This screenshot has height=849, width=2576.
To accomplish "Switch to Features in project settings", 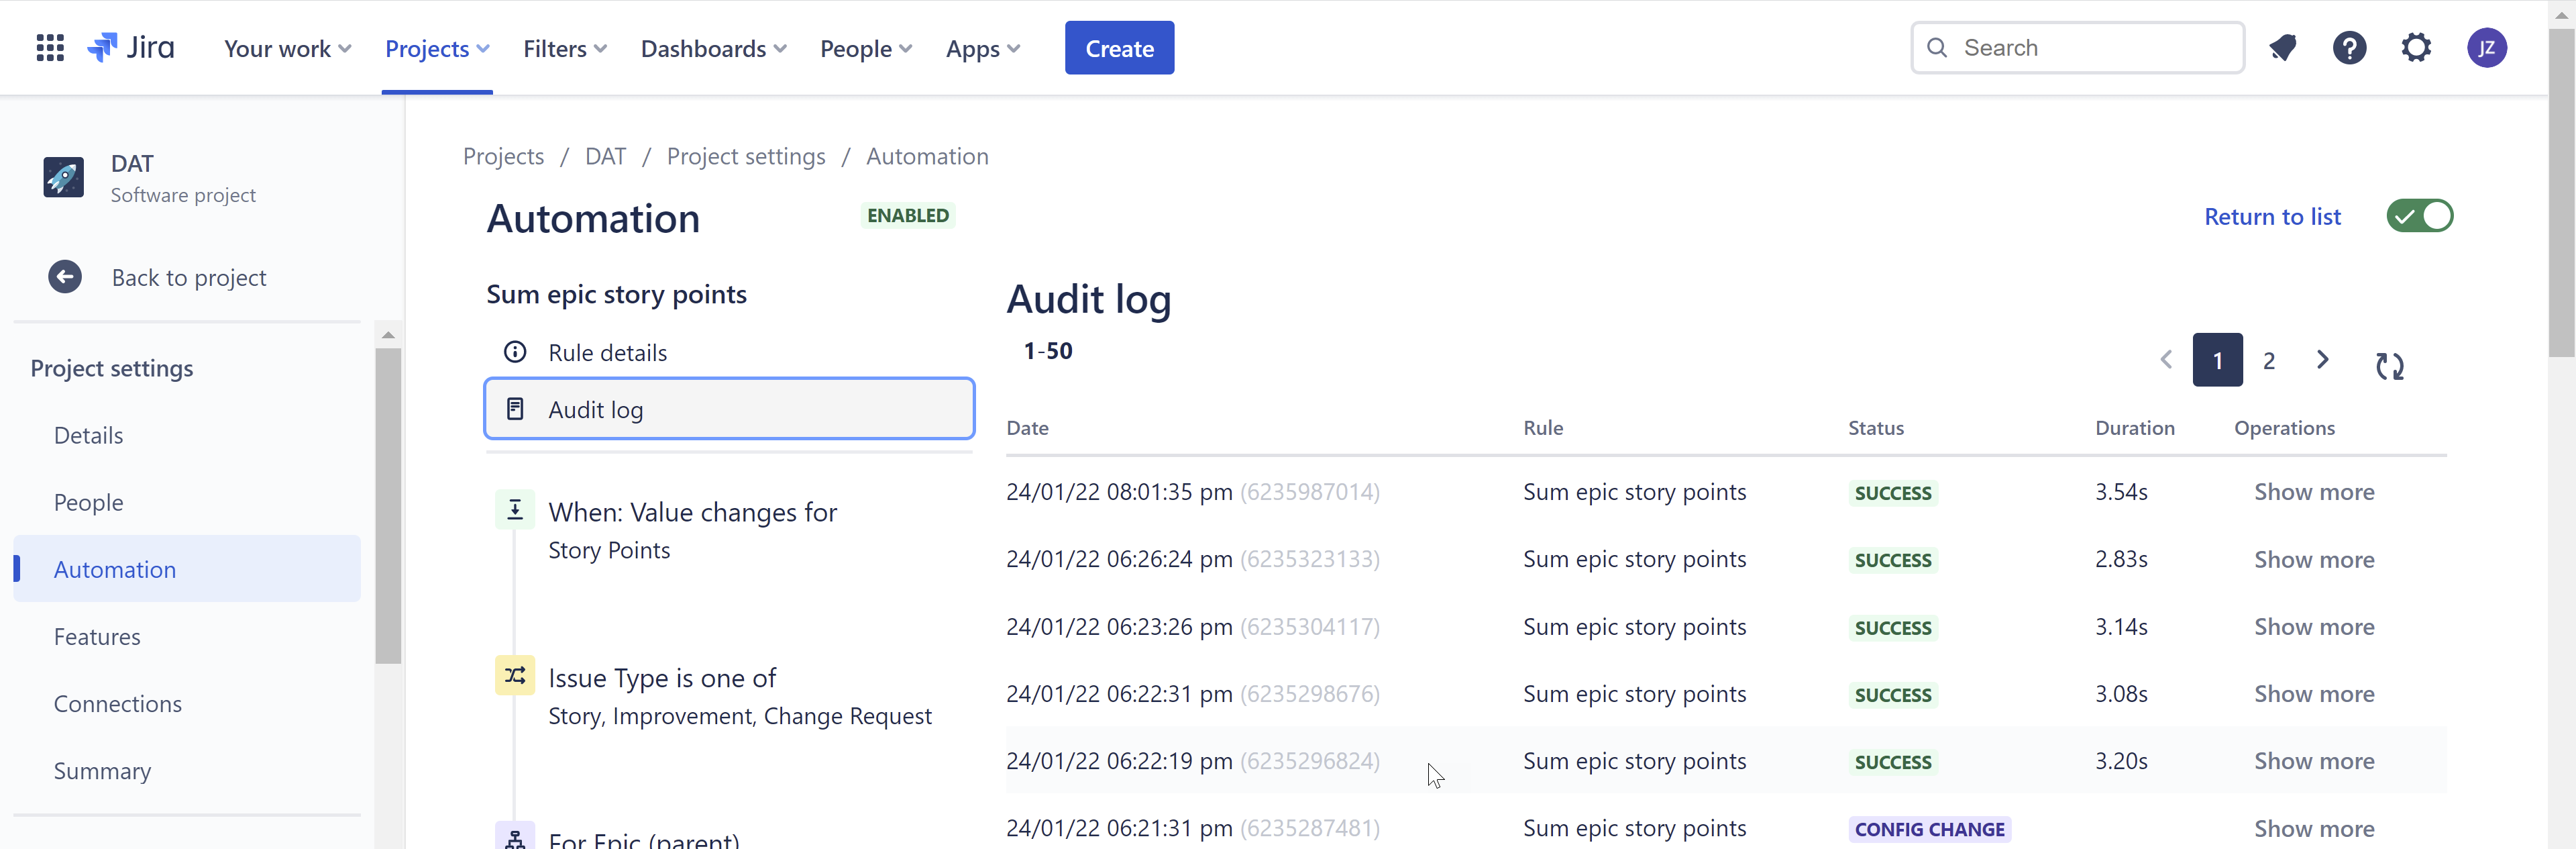I will click(x=97, y=636).
